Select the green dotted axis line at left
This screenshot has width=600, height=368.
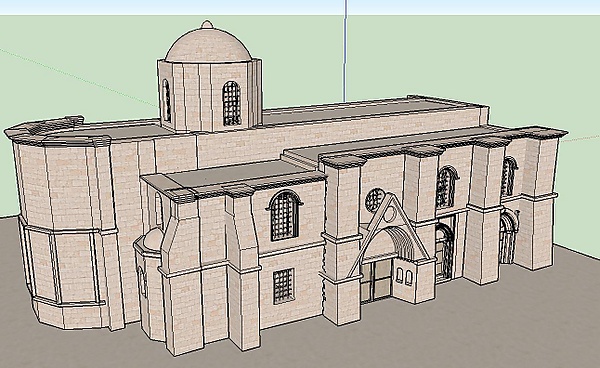pyautogui.click(x=78, y=77)
